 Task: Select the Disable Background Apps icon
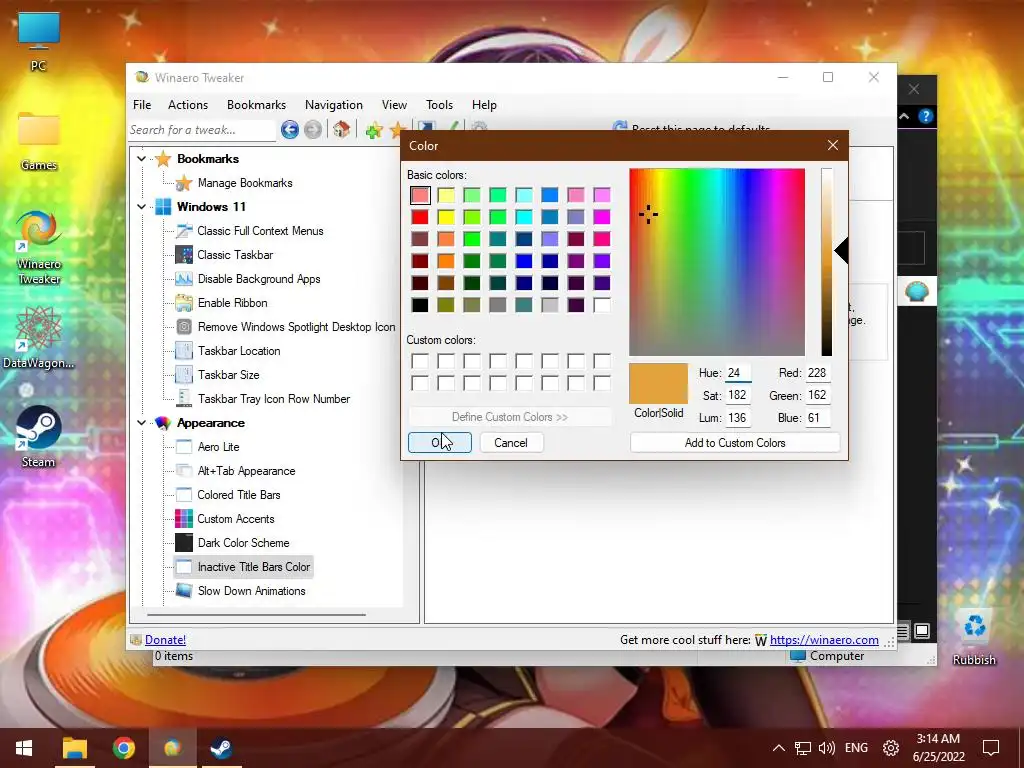coord(184,279)
